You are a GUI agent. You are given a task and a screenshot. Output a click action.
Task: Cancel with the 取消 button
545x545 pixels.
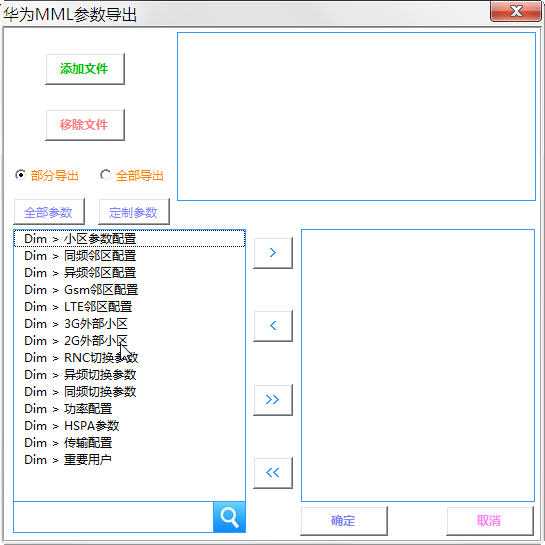click(x=490, y=521)
